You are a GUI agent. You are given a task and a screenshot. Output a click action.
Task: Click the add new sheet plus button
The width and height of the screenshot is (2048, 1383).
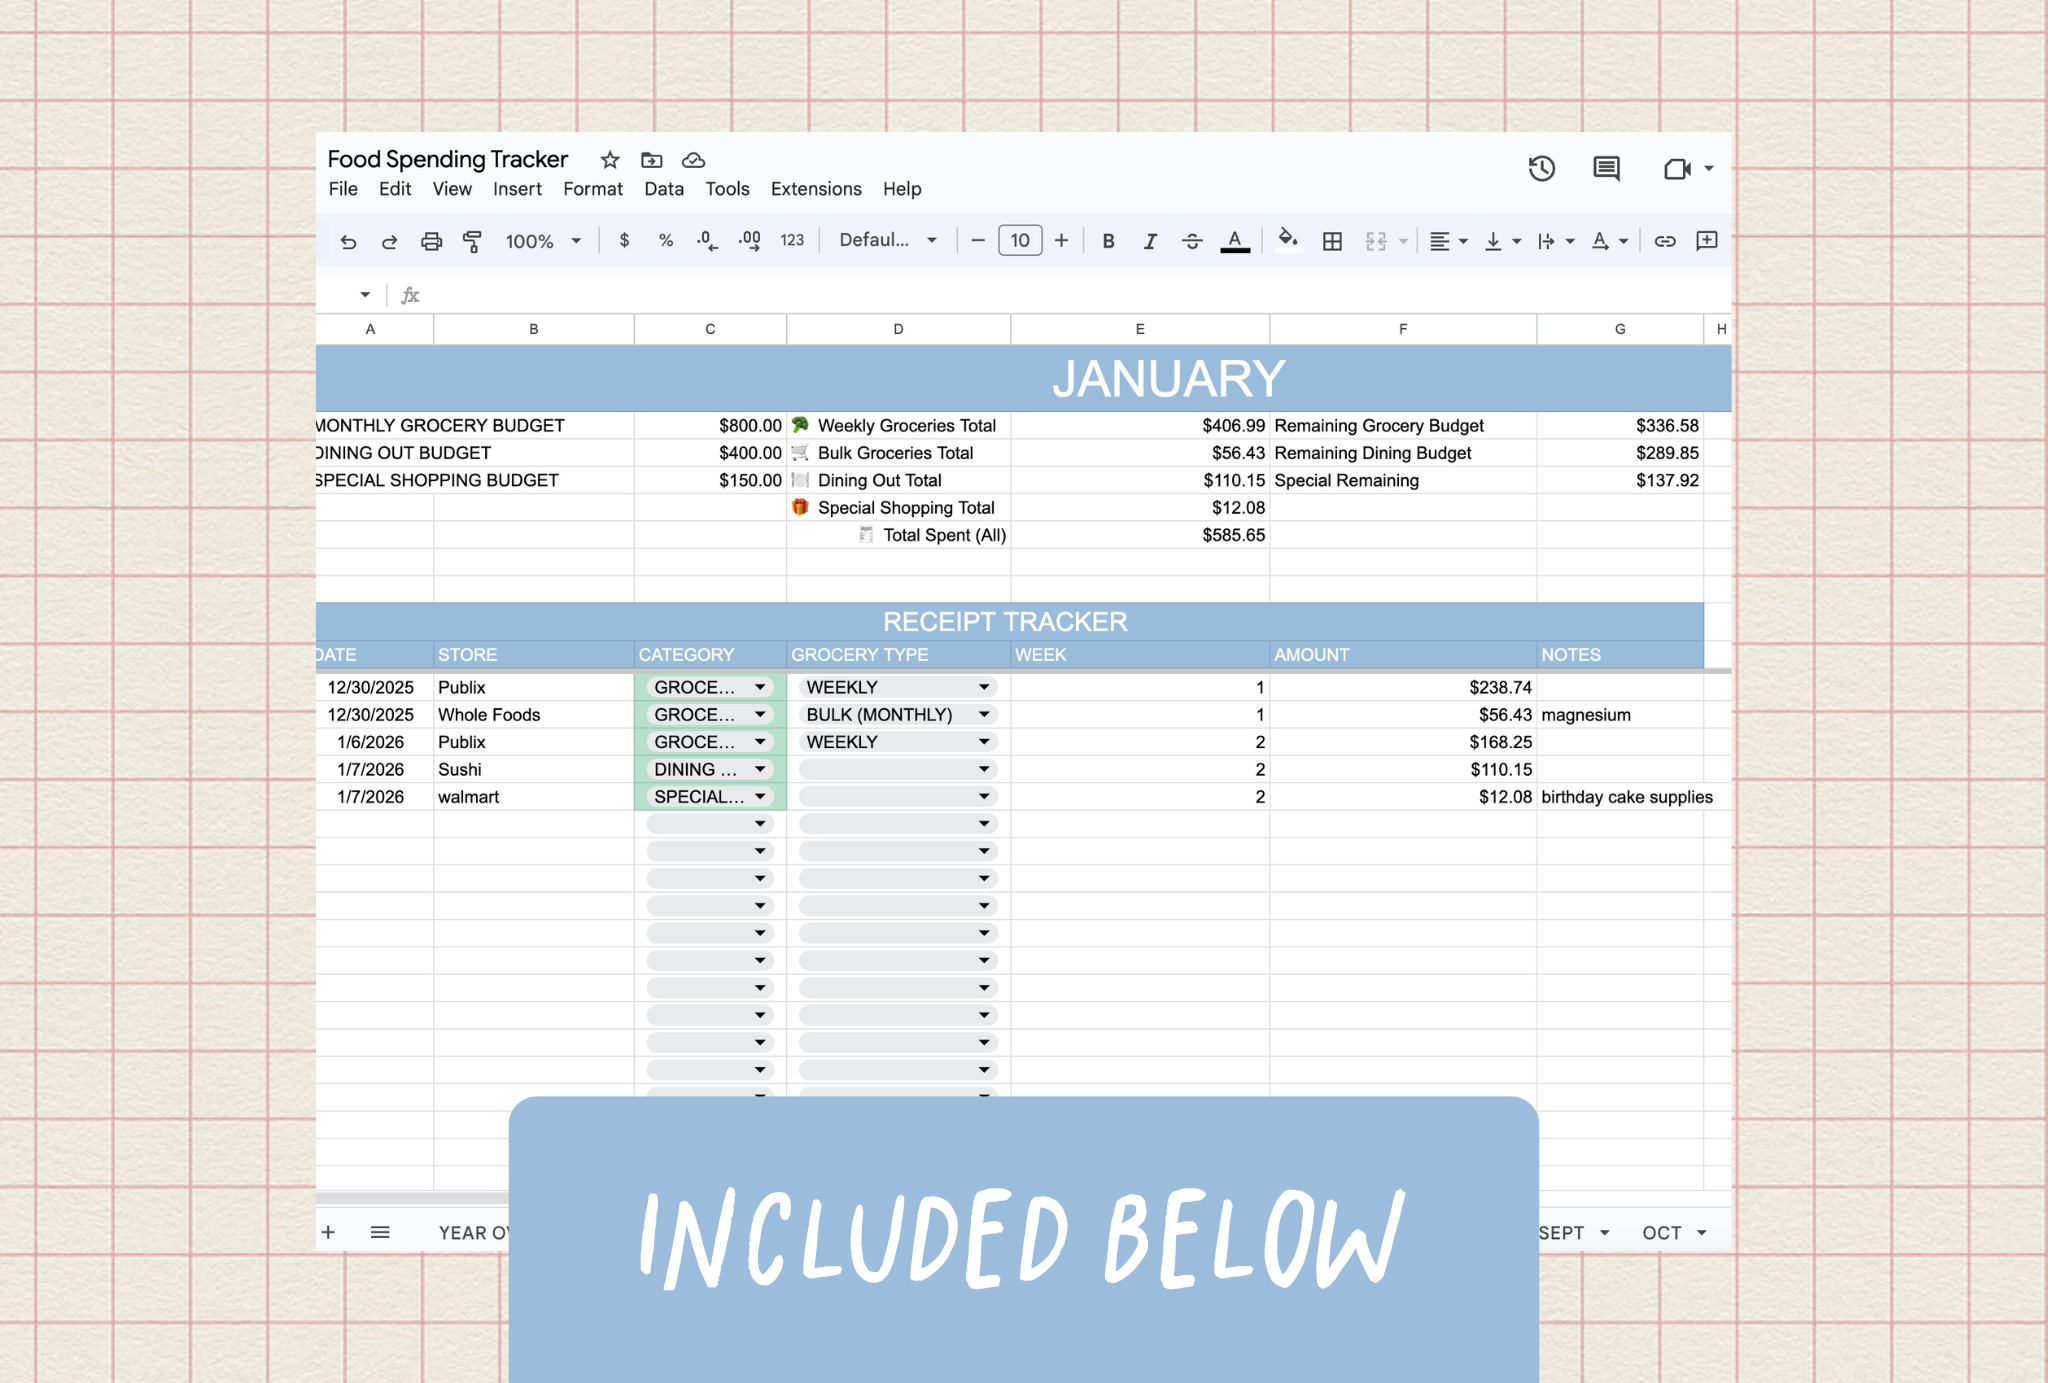click(328, 1233)
